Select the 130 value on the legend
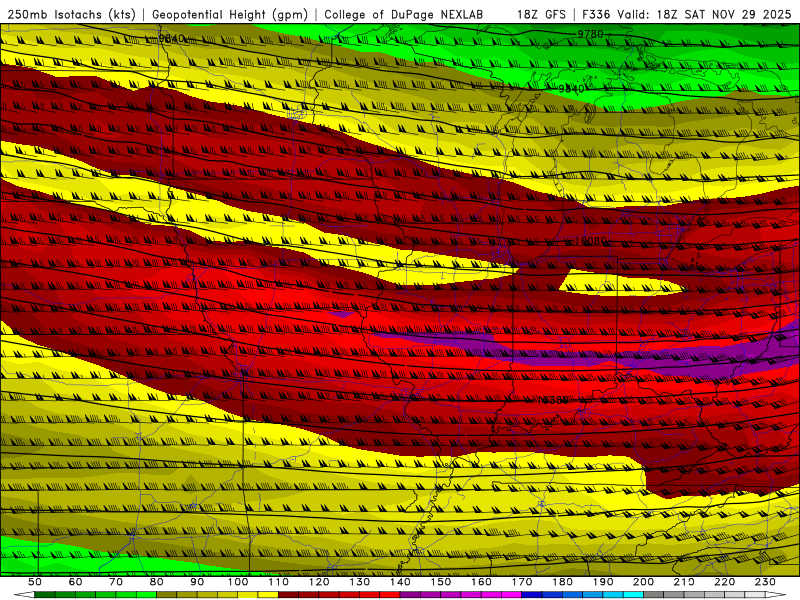Image resolution: width=800 pixels, height=600 pixels. (x=360, y=582)
